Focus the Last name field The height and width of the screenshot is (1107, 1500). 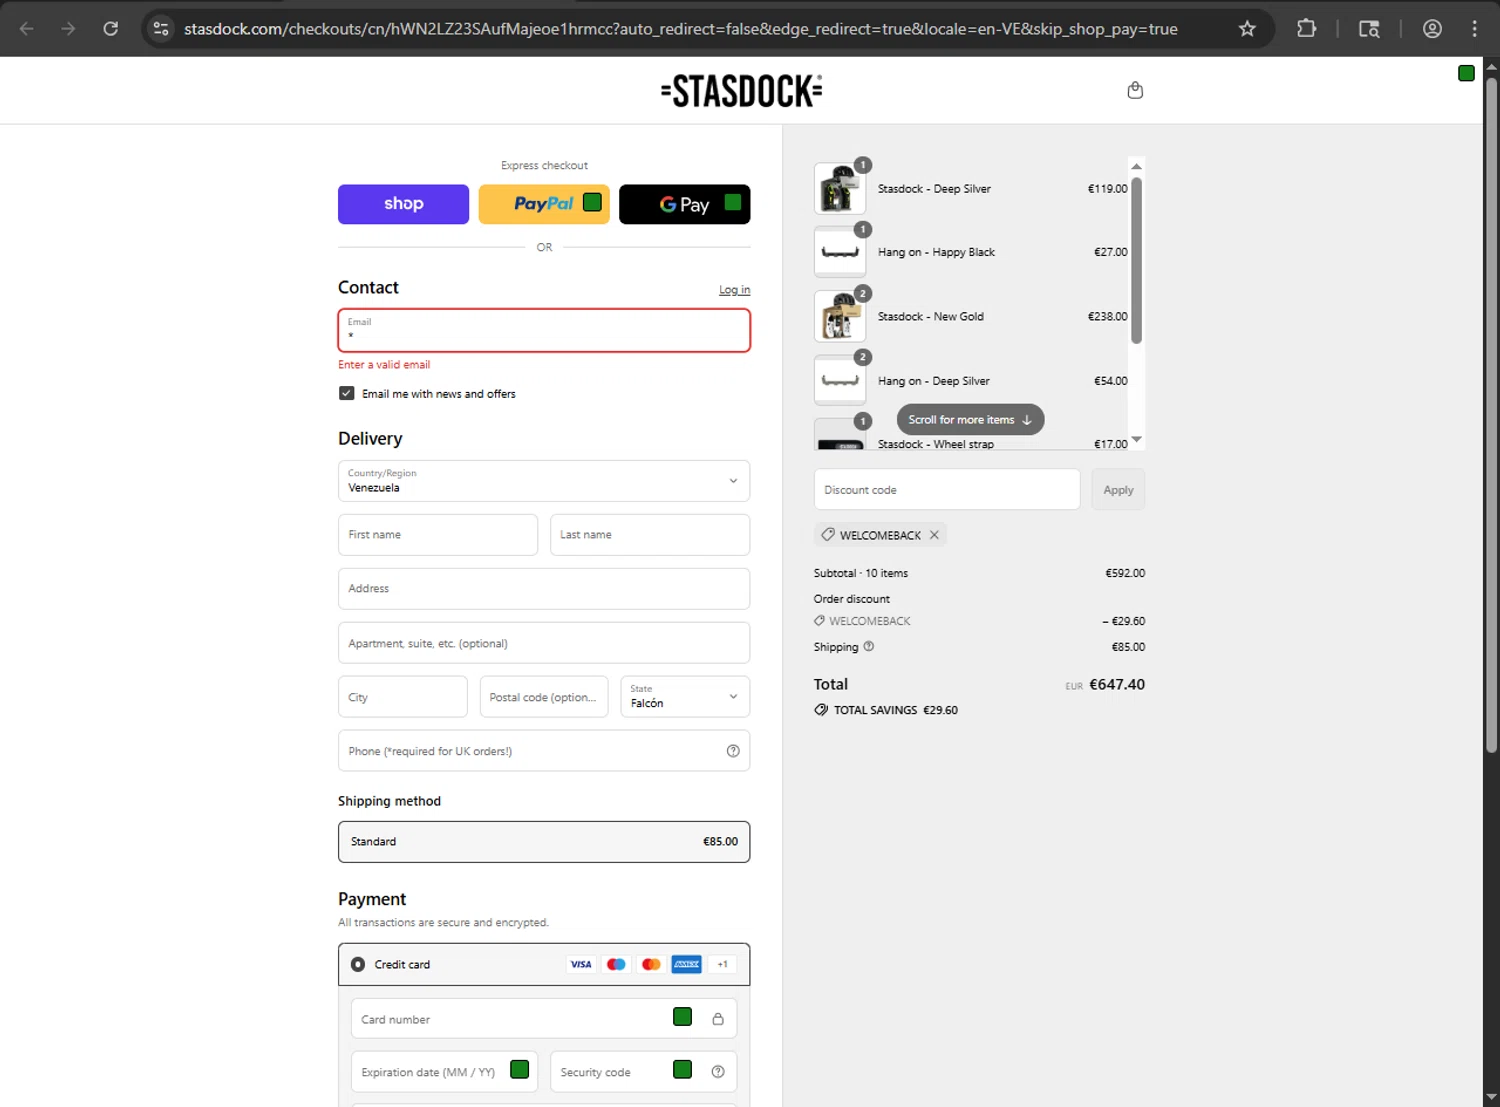[x=650, y=535]
